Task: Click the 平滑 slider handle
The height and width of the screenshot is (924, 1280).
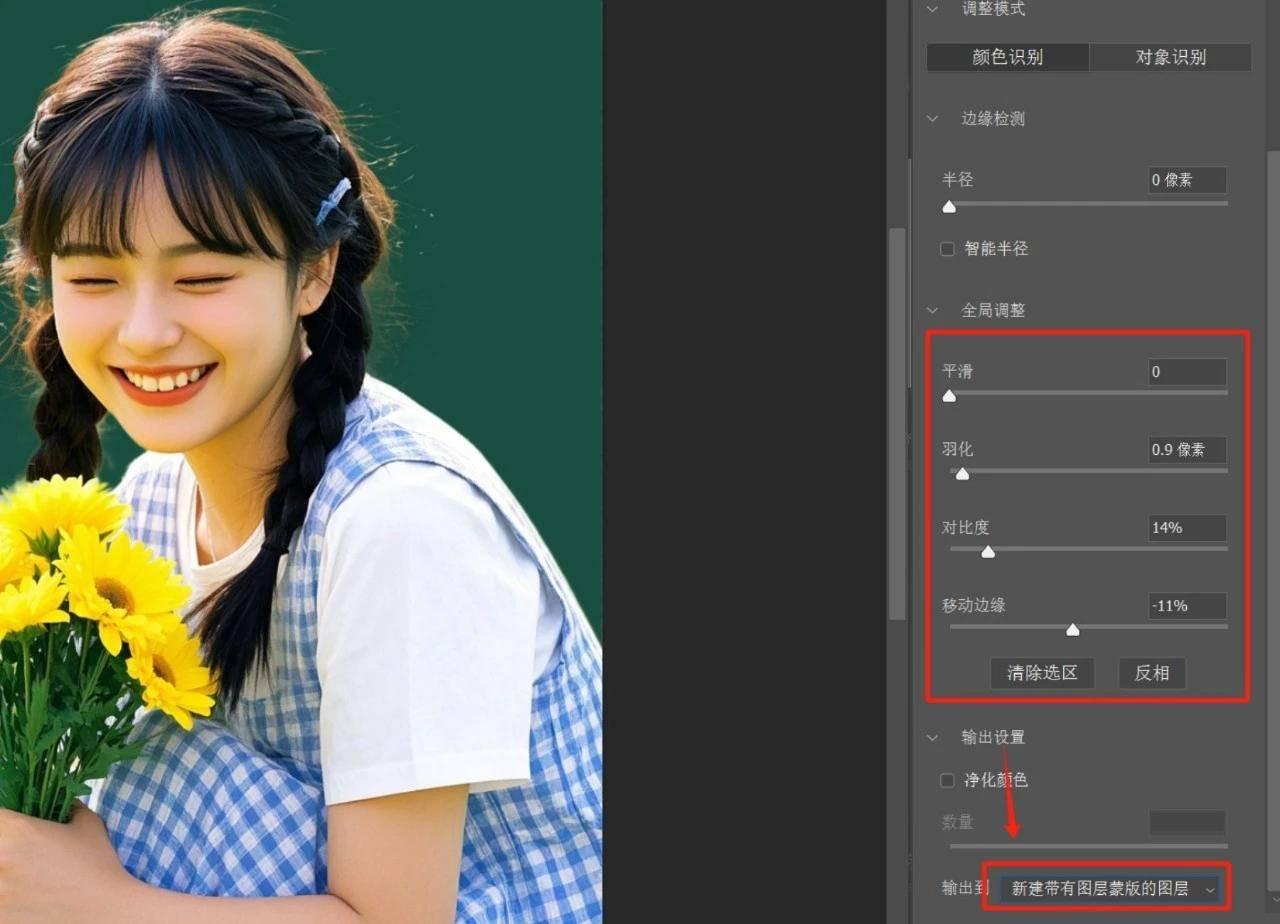Action: [x=949, y=396]
